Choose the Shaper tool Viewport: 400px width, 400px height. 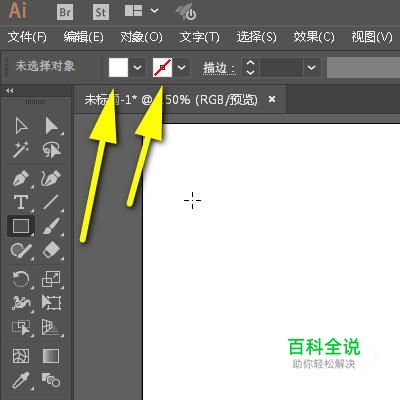tap(21, 250)
